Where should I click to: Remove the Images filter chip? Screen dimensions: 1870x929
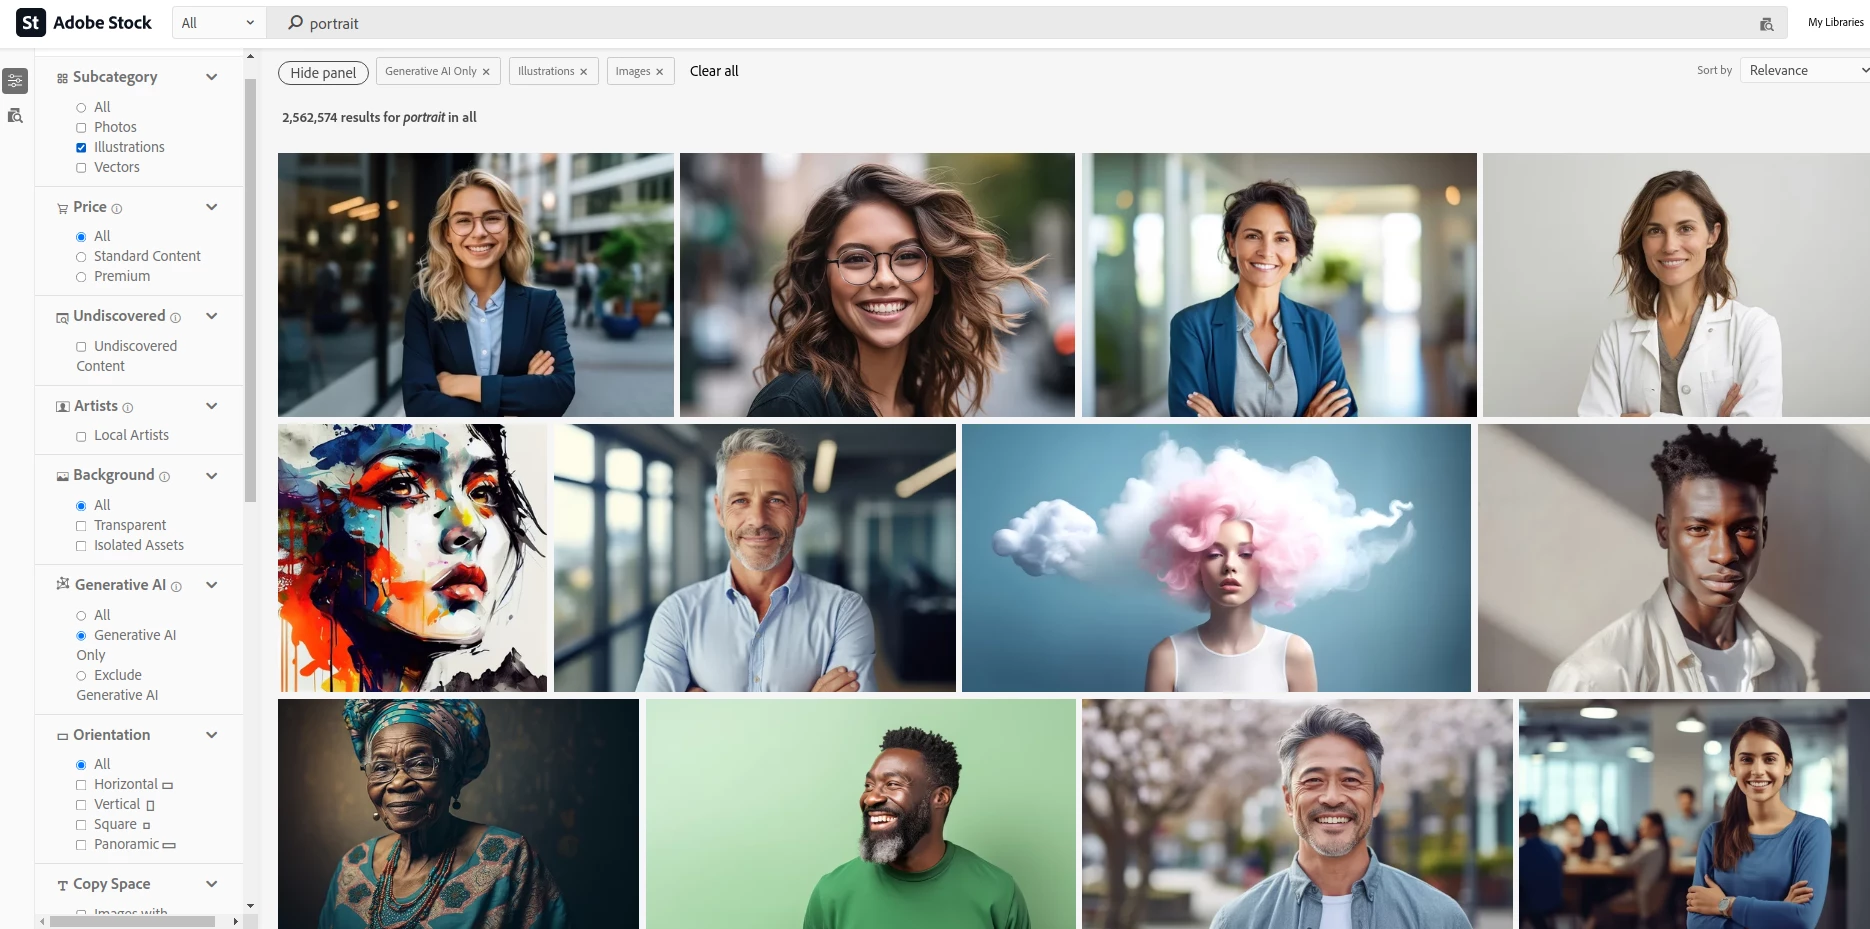659,72
